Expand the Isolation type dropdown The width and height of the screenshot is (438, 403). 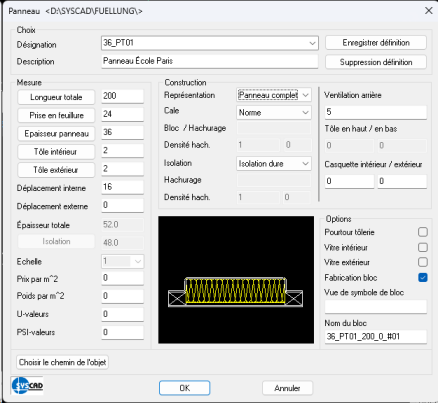tap(274, 164)
